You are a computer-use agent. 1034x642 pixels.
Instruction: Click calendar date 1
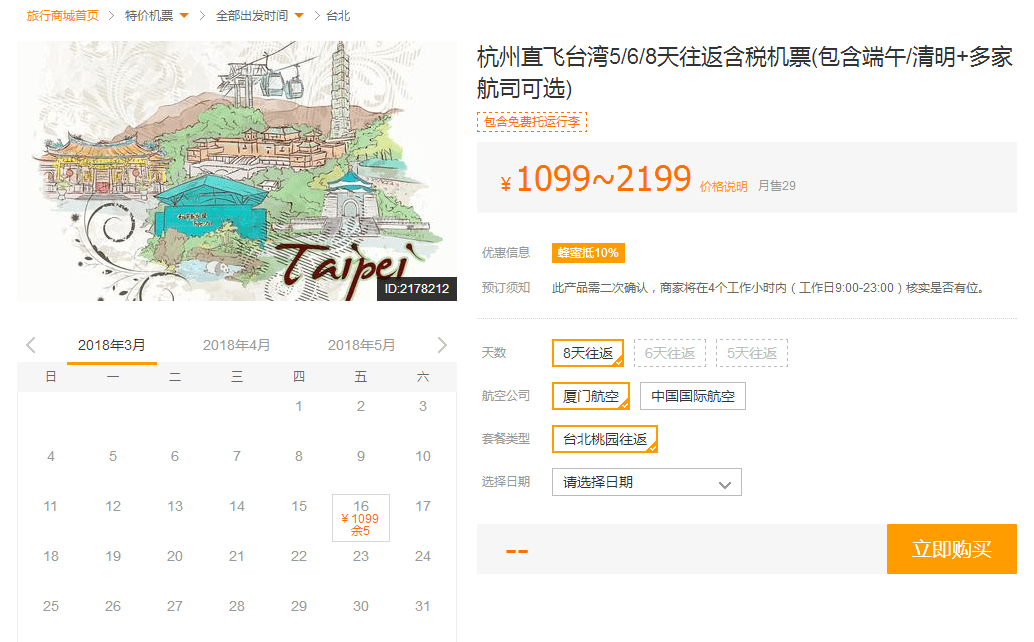pos(299,406)
